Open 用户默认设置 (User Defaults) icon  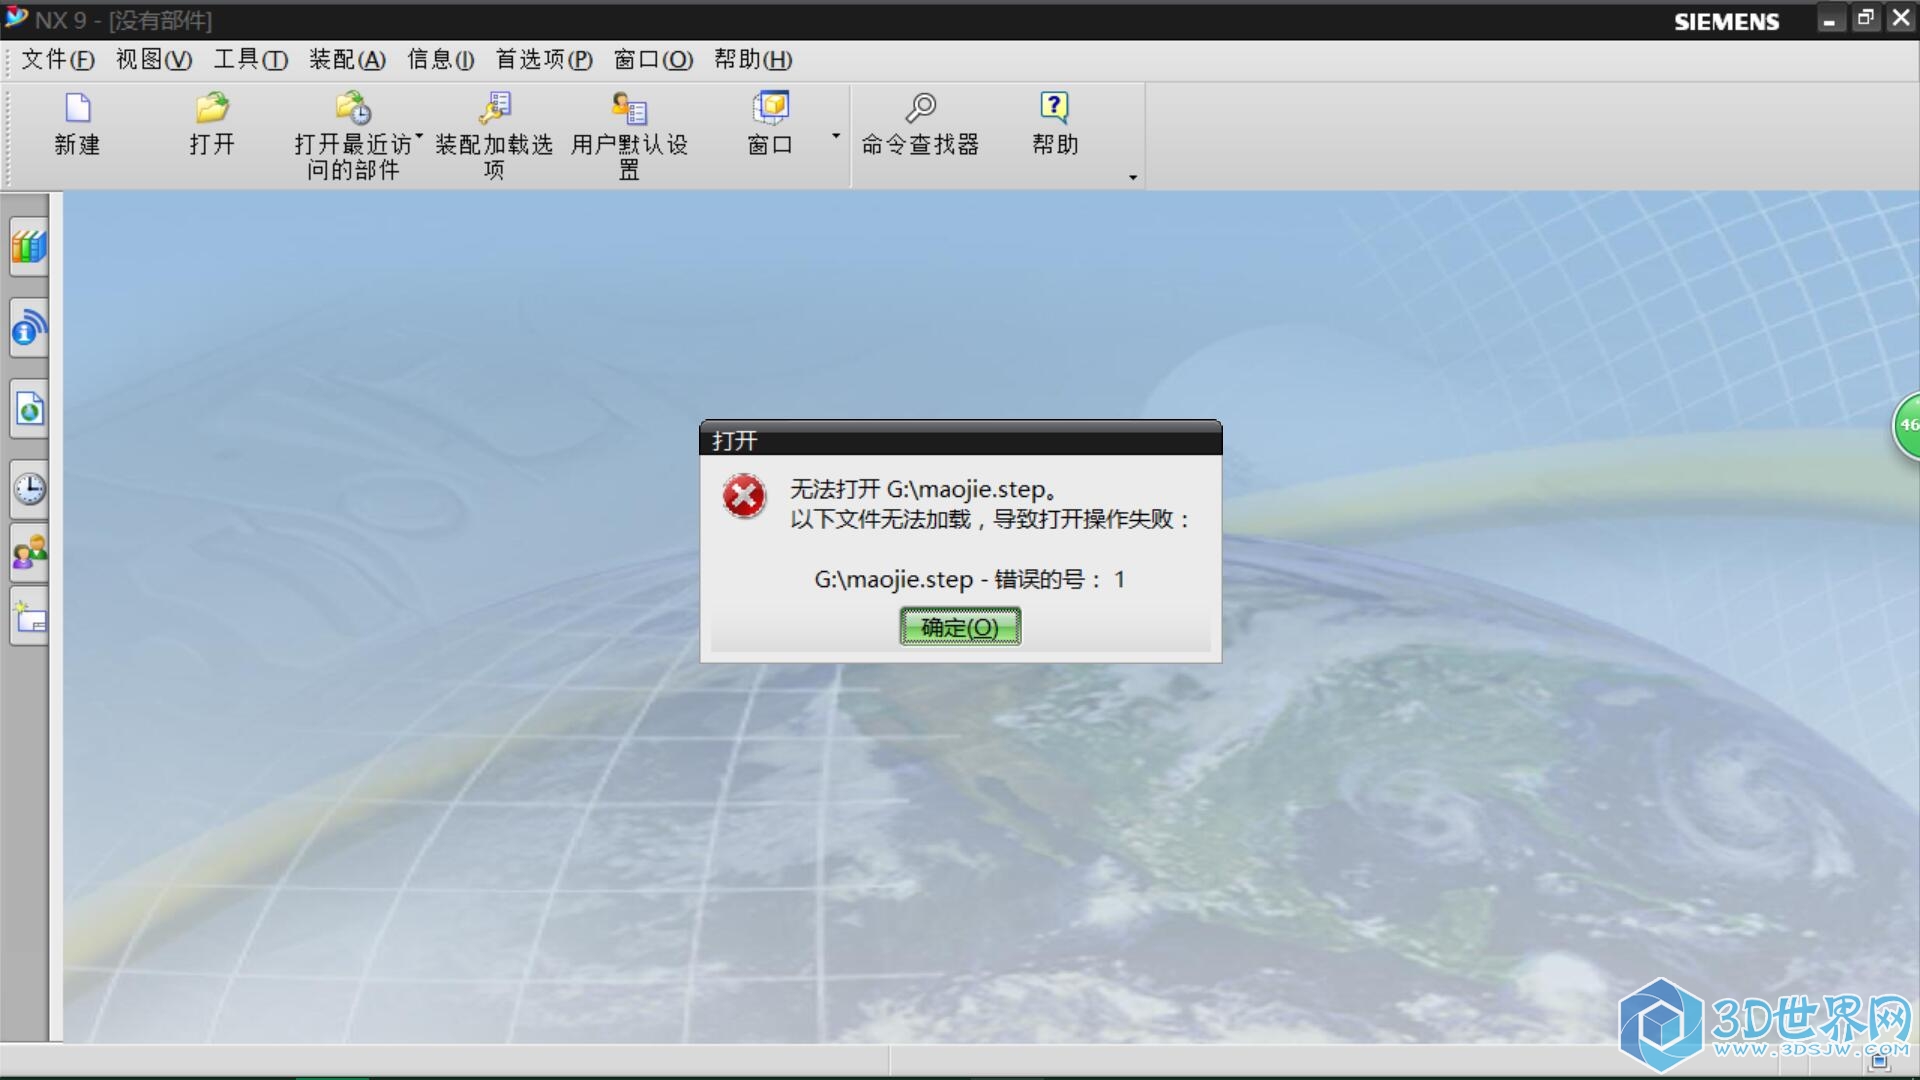(629, 108)
